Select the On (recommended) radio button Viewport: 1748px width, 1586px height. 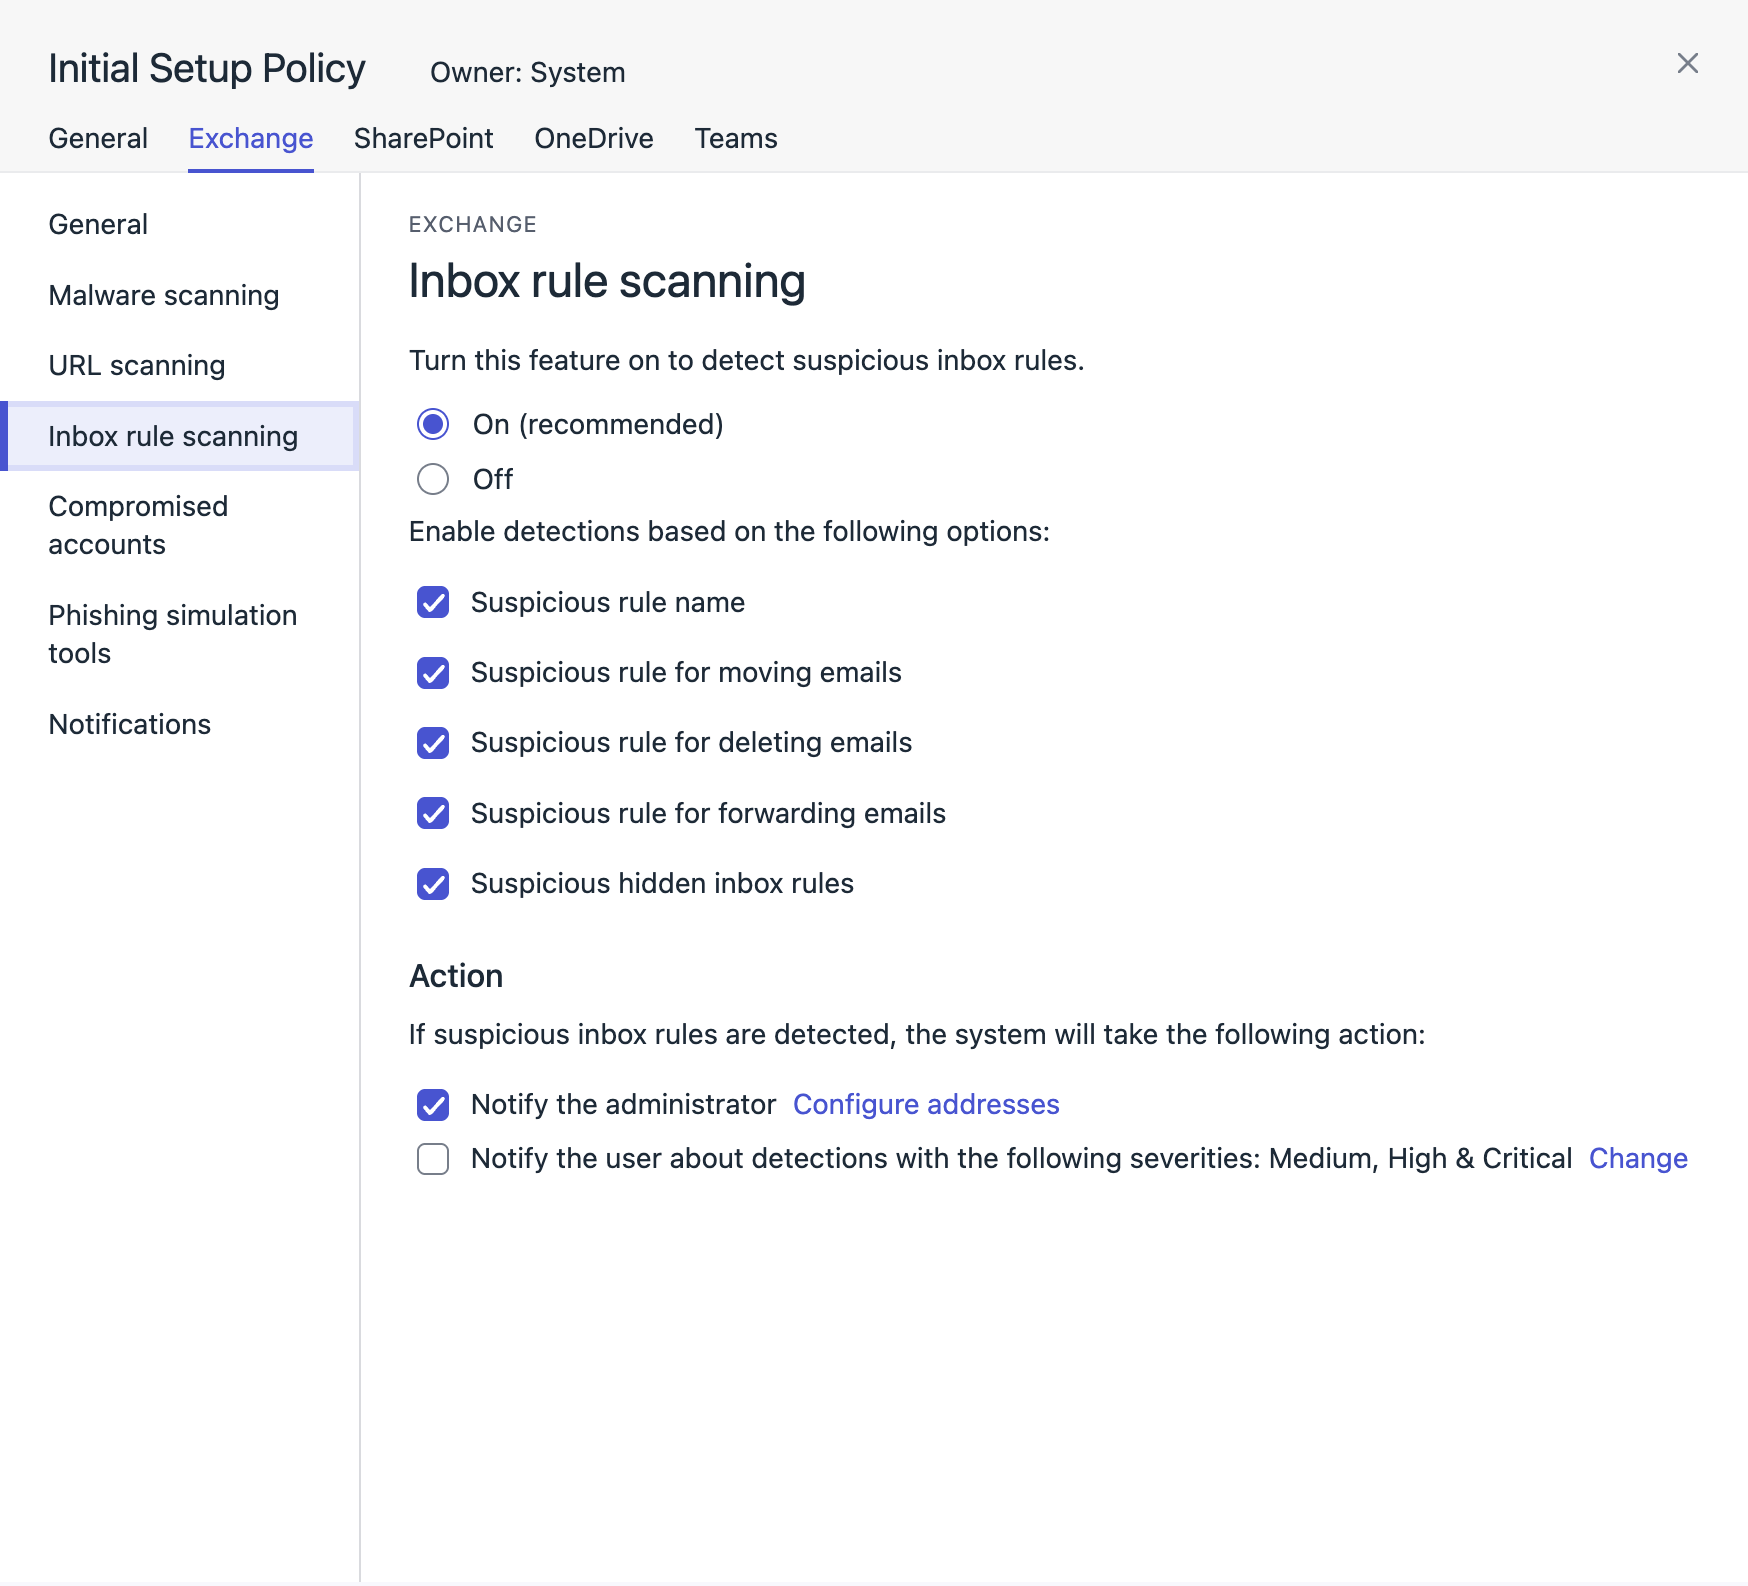coord(433,425)
